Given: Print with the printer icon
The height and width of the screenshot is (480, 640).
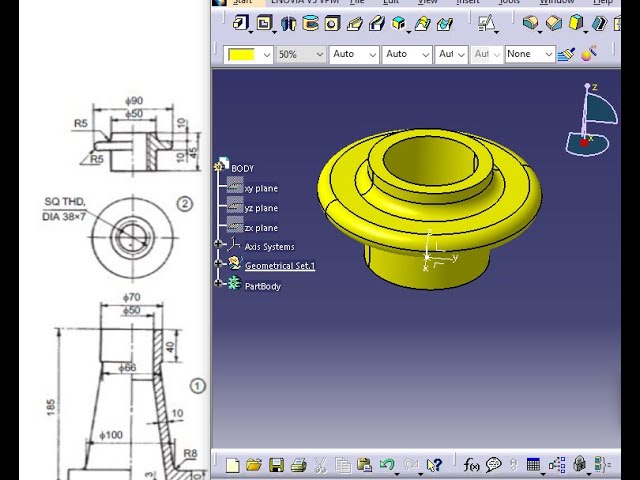Looking at the screenshot, I should tap(298, 465).
